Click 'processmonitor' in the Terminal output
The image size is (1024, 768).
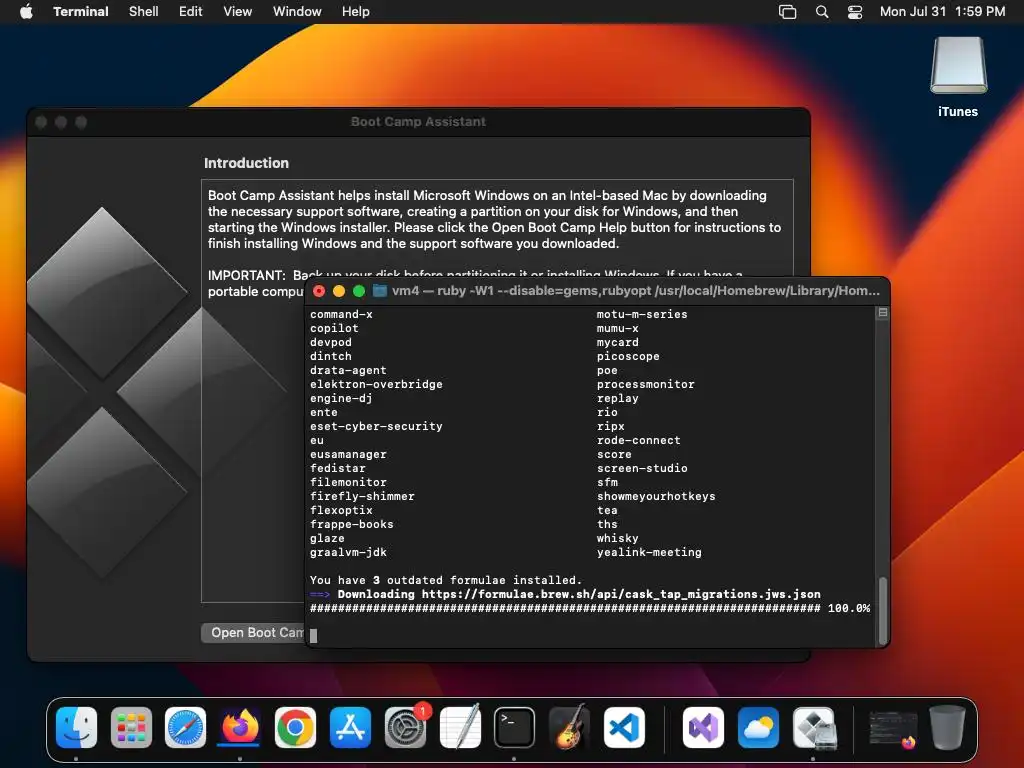(645, 384)
